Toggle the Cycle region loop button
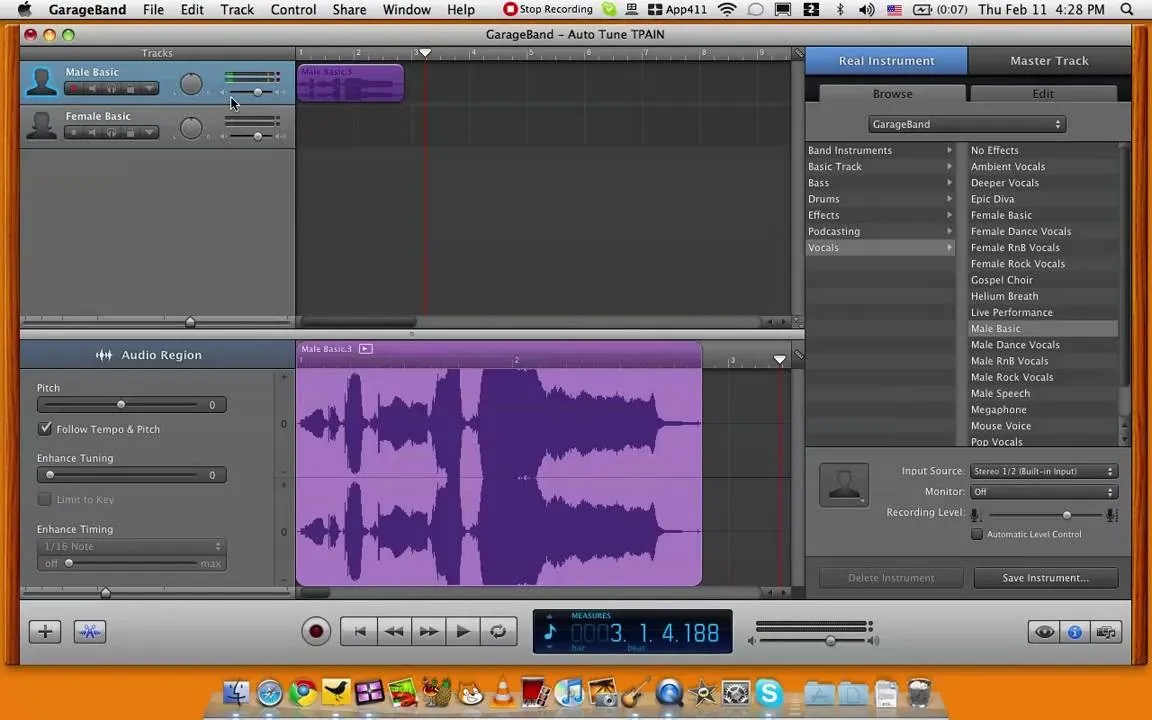Screen dimensions: 1152x720 click(498, 632)
